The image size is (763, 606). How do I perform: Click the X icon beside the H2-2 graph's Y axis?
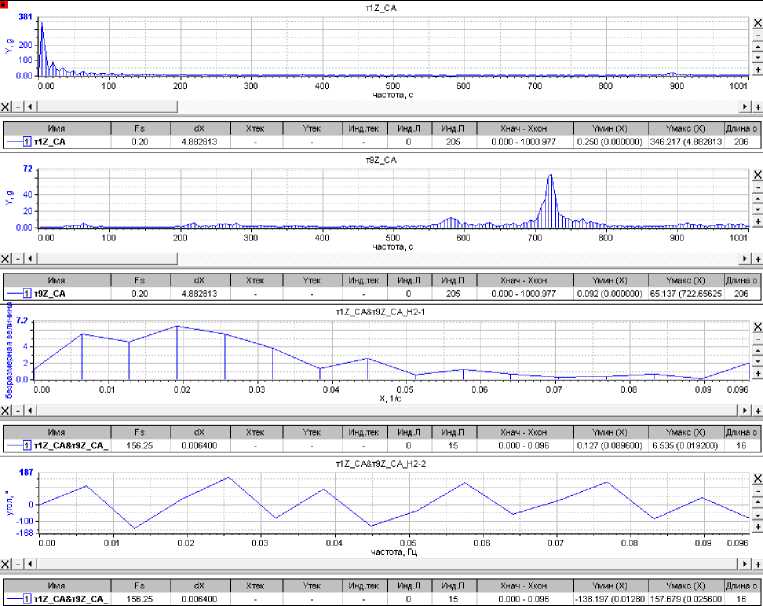coord(758,479)
